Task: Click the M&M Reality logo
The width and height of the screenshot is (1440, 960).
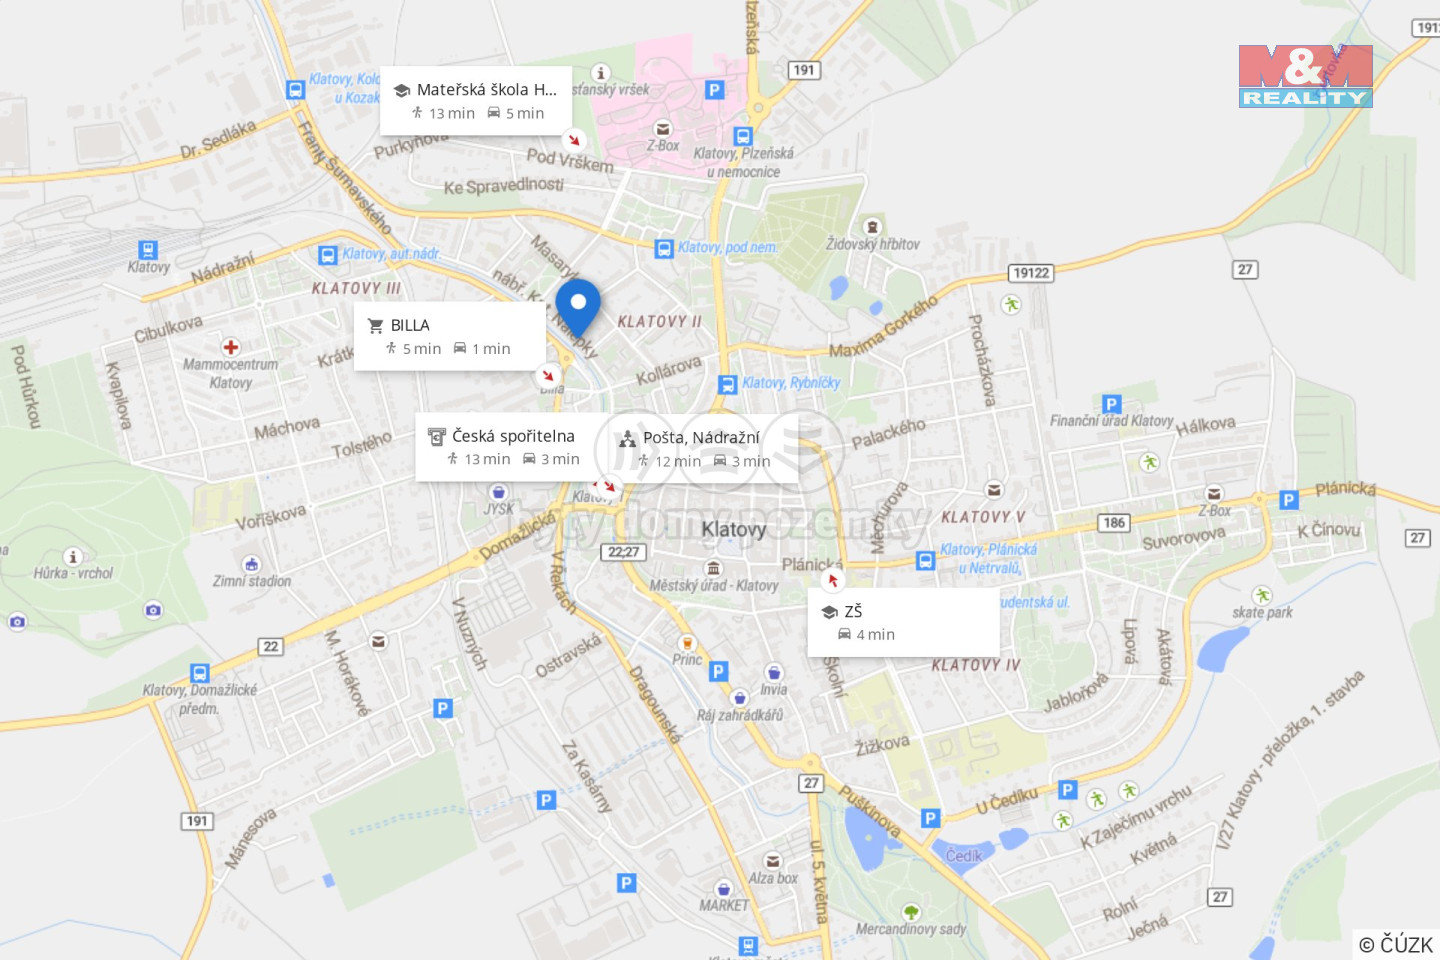Action: (x=1305, y=76)
